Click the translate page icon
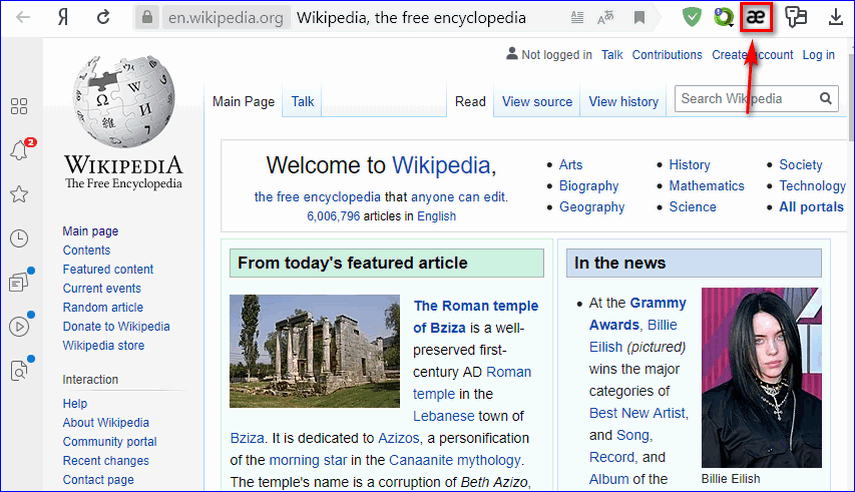The width and height of the screenshot is (855, 492). click(606, 18)
